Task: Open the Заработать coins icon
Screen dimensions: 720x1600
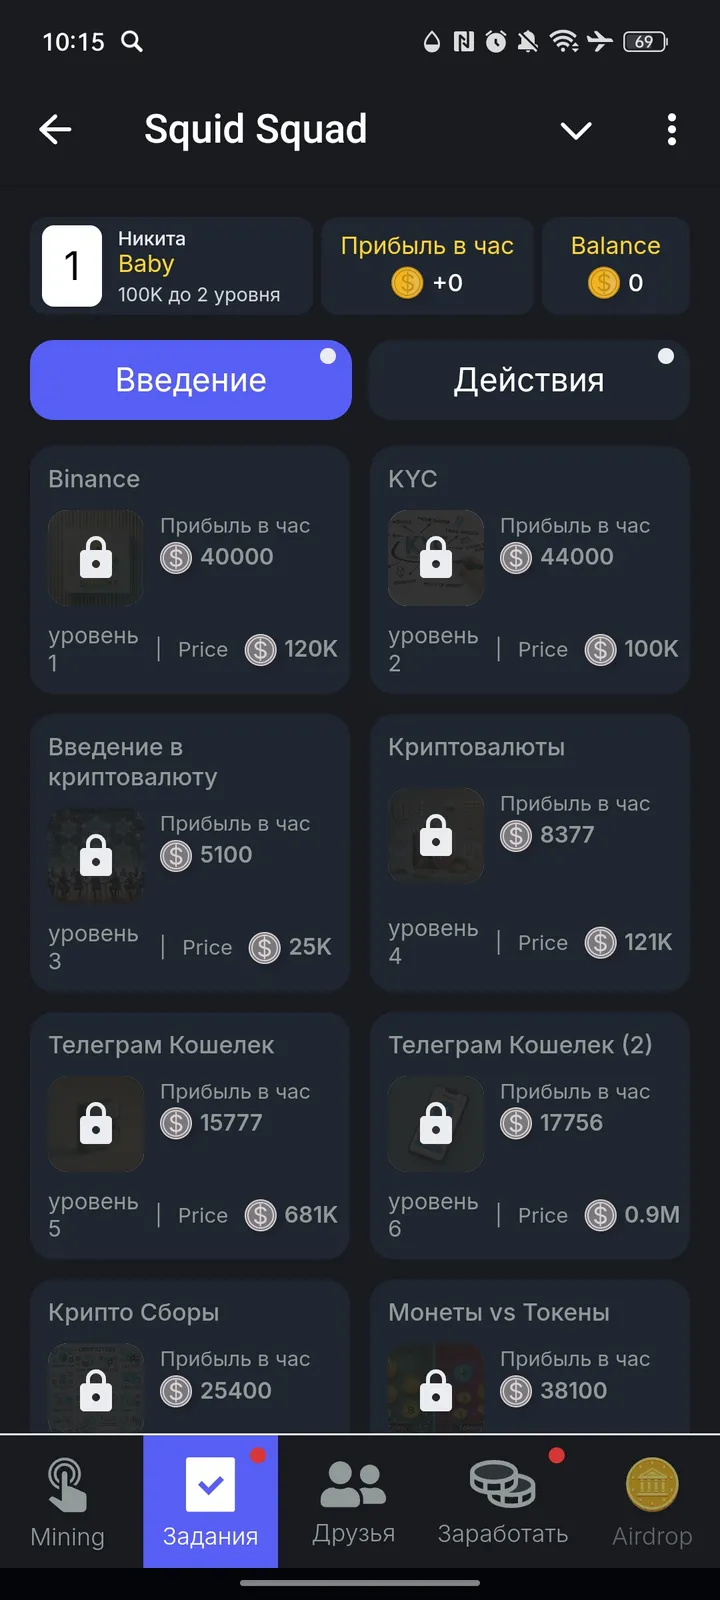Action: coord(502,1484)
